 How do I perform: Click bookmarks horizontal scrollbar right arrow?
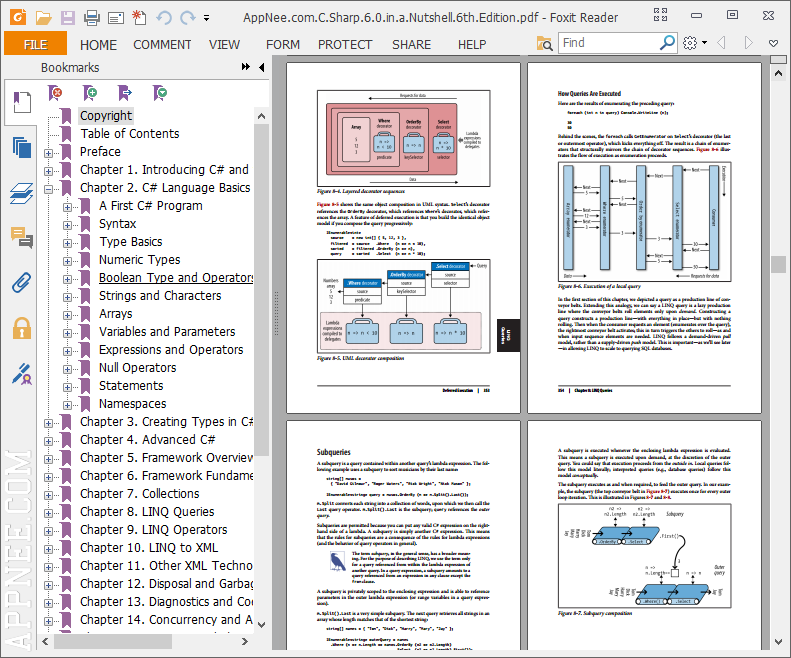click(x=245, y=641)
